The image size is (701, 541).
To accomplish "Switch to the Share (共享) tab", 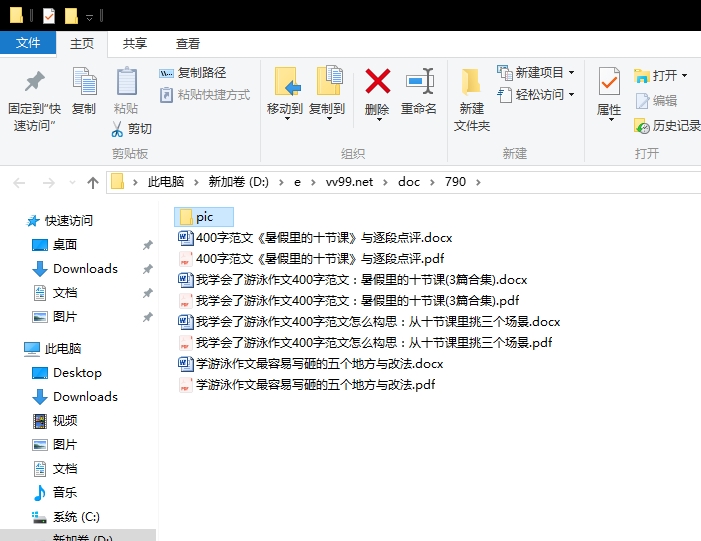I will coord(135,43).
